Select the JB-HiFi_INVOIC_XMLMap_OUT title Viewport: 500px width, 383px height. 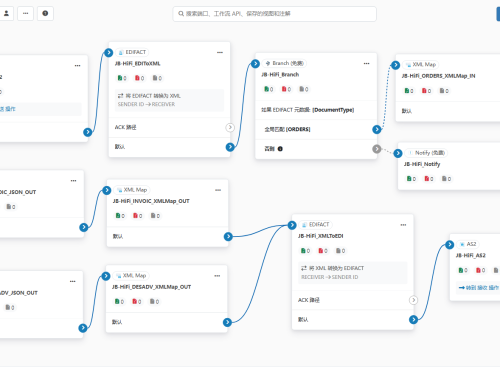point(151,201)
